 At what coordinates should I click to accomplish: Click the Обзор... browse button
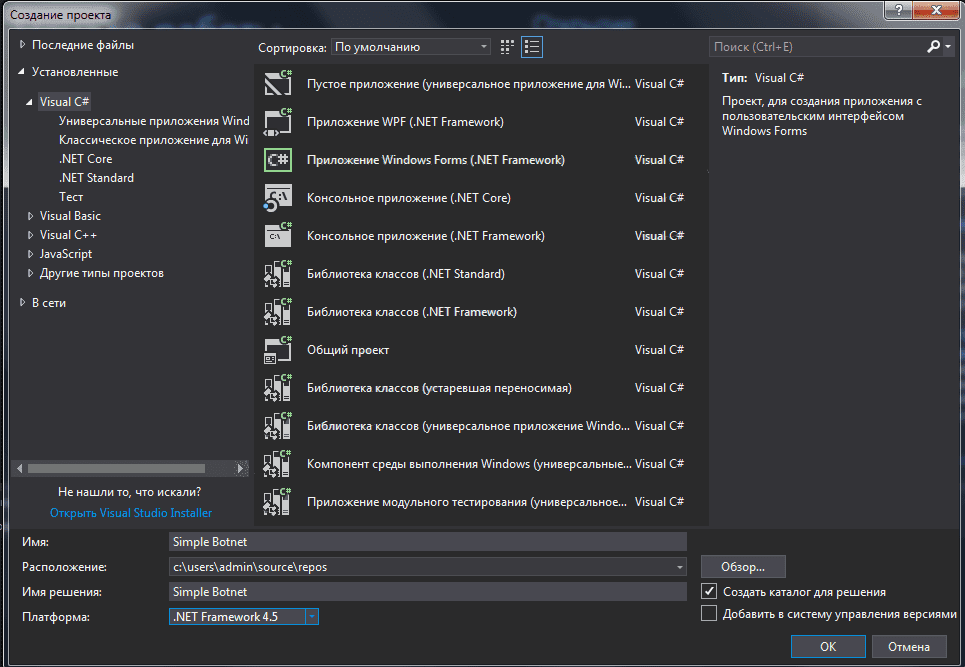743,567
